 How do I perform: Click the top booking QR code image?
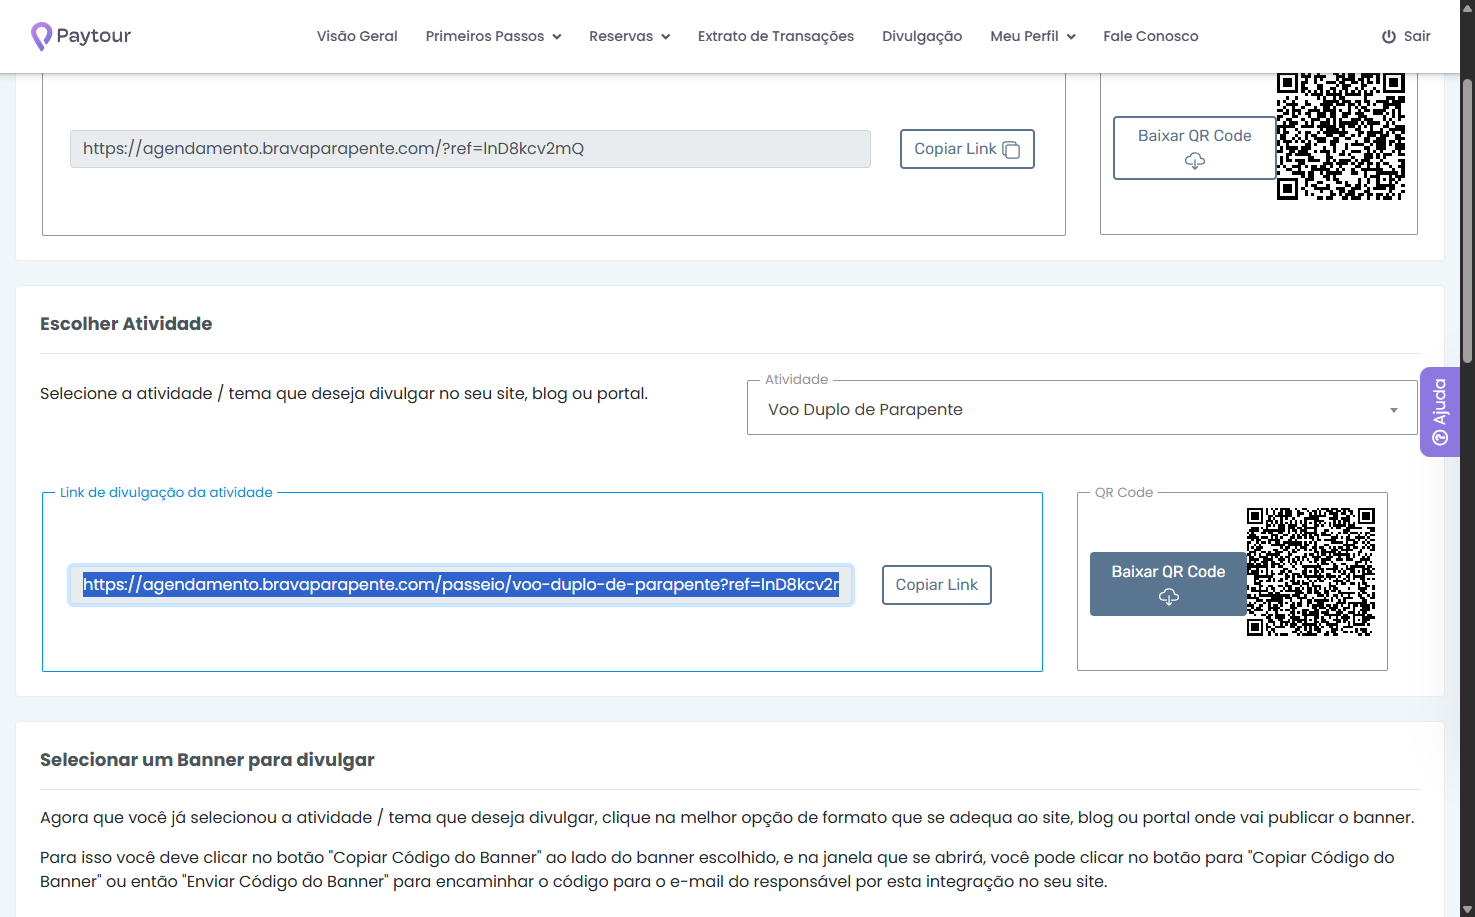point(1341,136)
